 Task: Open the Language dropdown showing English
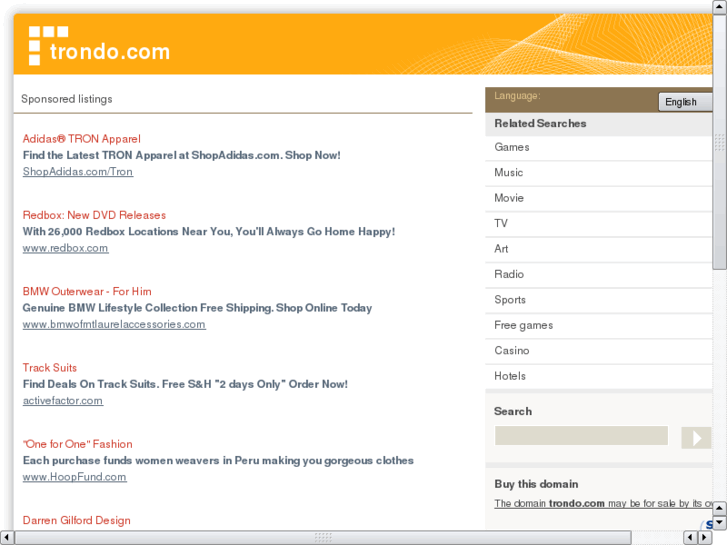coord(685,102)
